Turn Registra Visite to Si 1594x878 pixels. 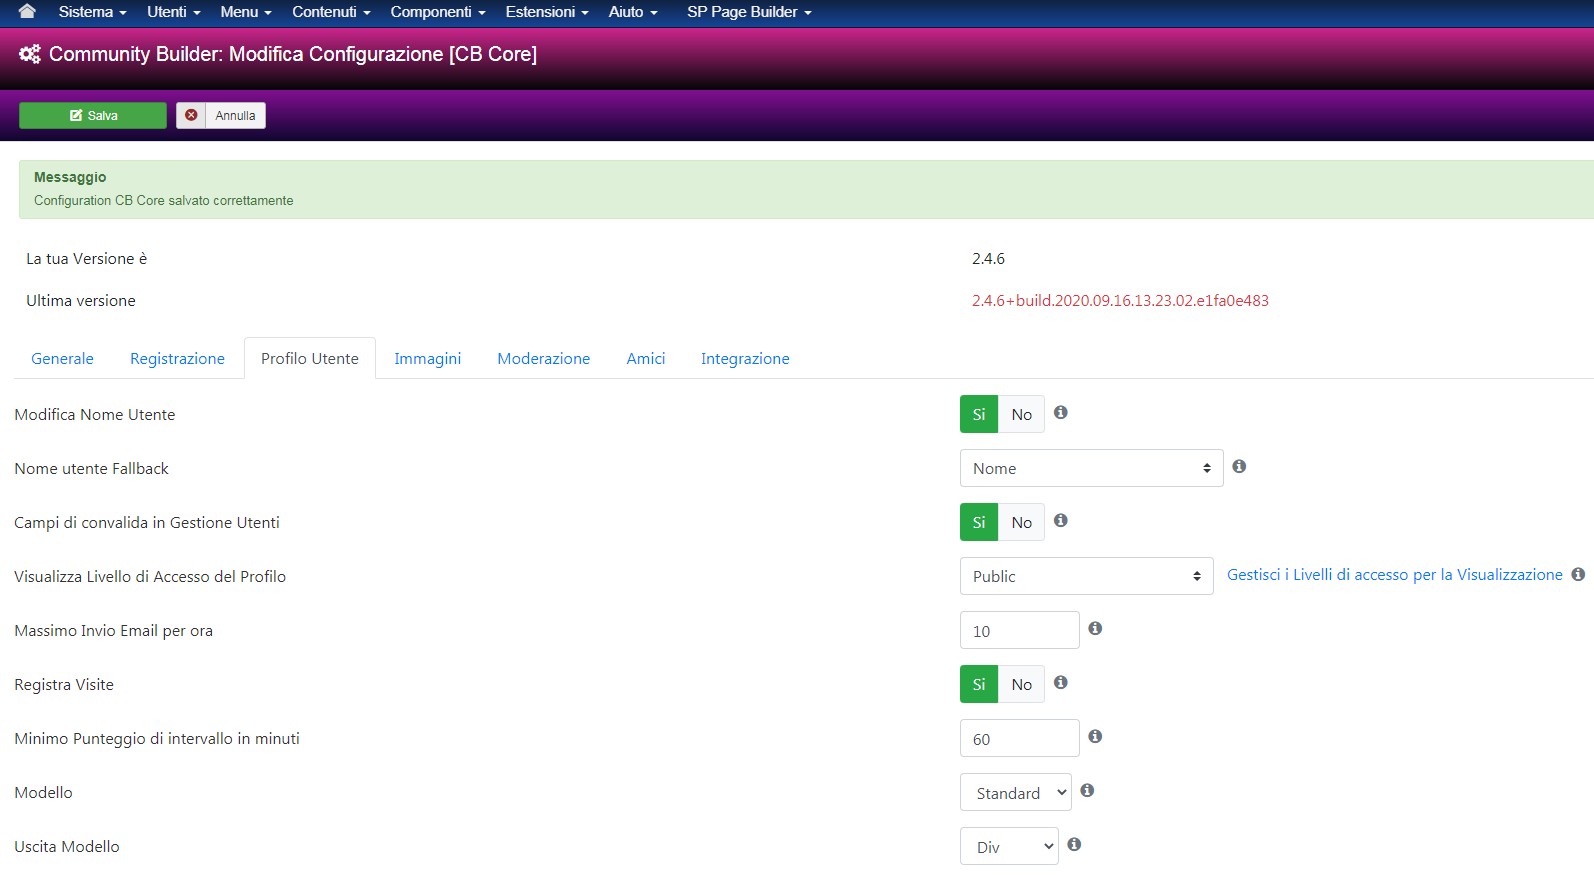(x=979, y=684)
